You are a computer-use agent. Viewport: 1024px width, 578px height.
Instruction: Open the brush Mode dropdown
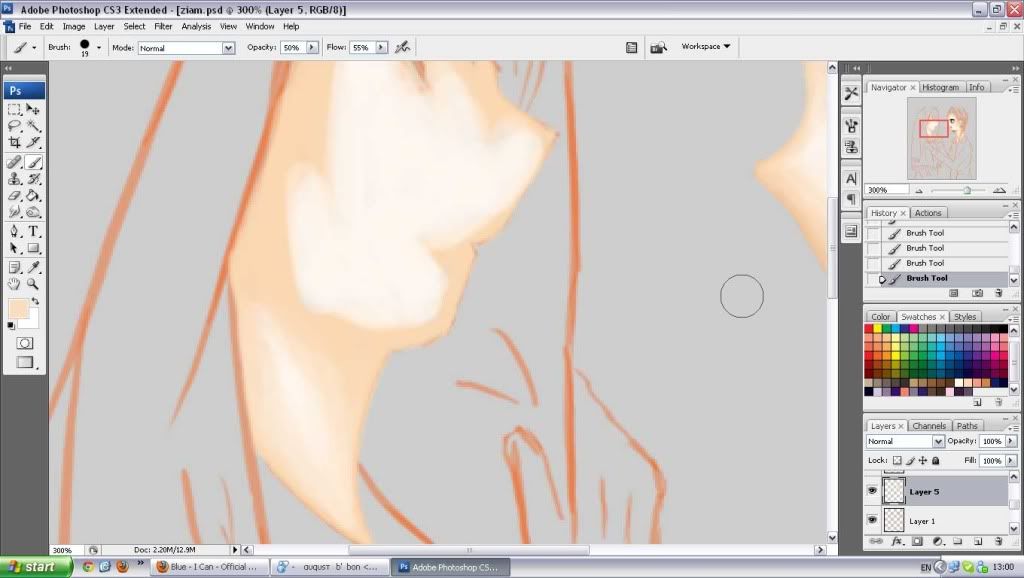(x=228, y=48)
